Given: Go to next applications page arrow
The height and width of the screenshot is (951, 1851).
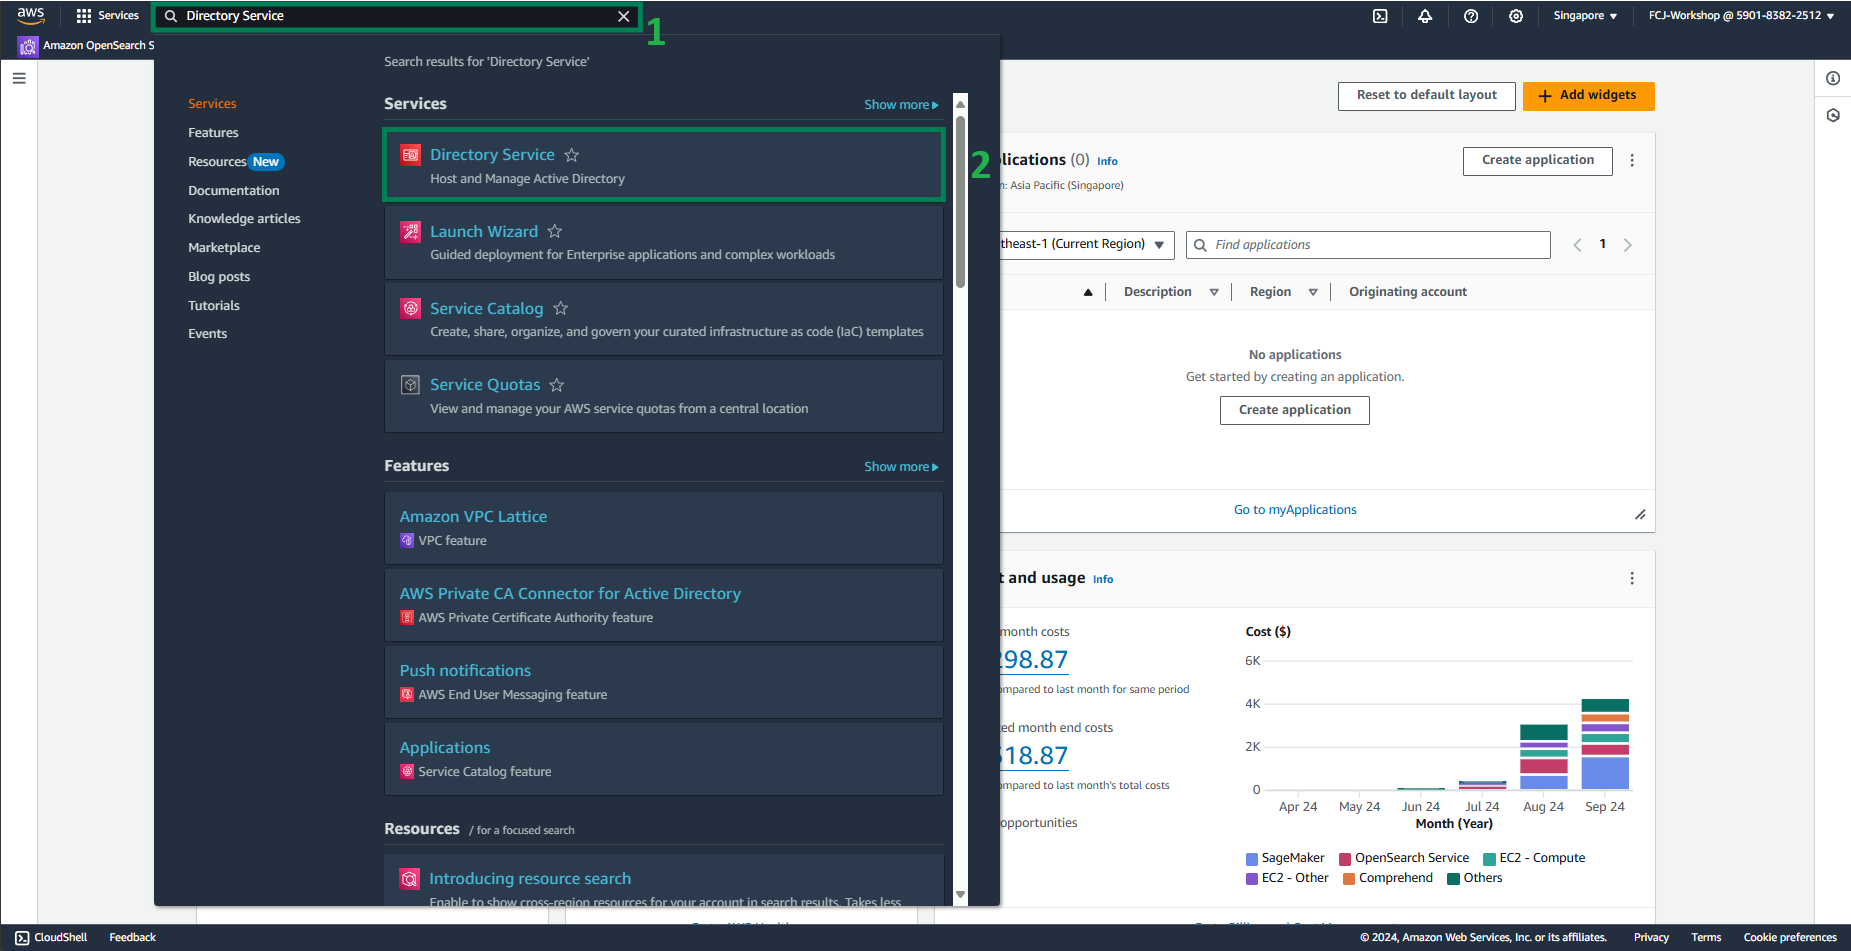Looking at the screenshot, I should pyautogui.click(x=1628, y=245).
